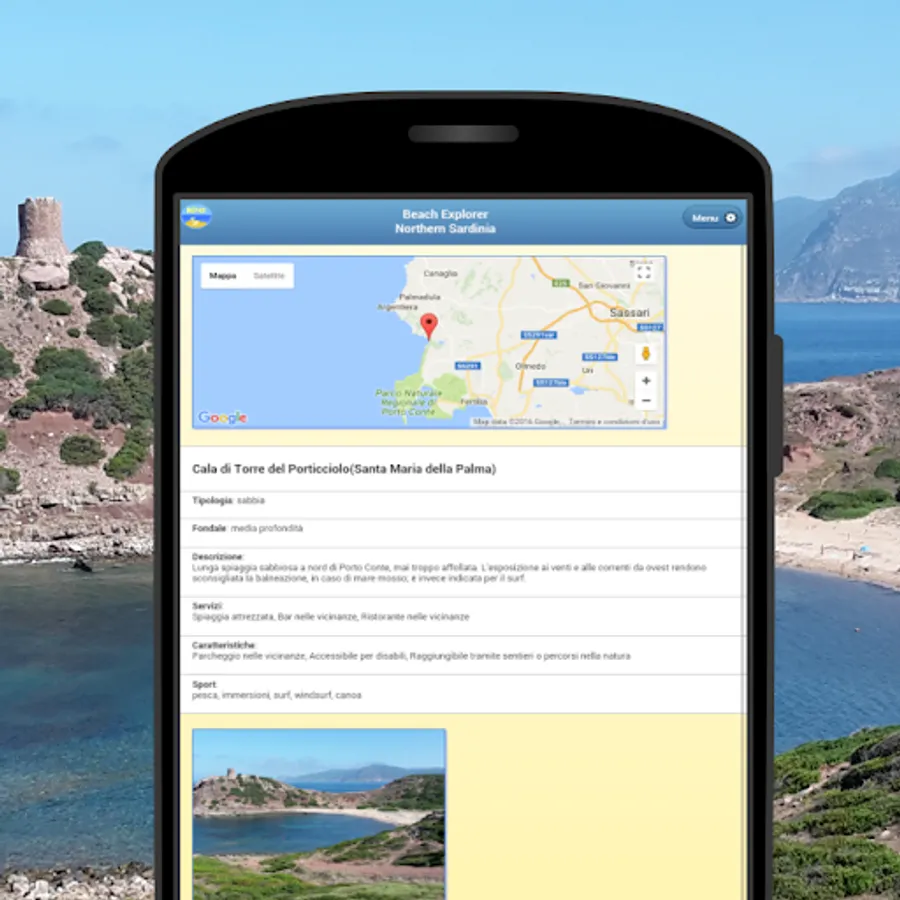This screenshot has width=900, height=900.
Task: Click the Sport row listing pesca, immersioni
Action: click(x=463, y=695)
